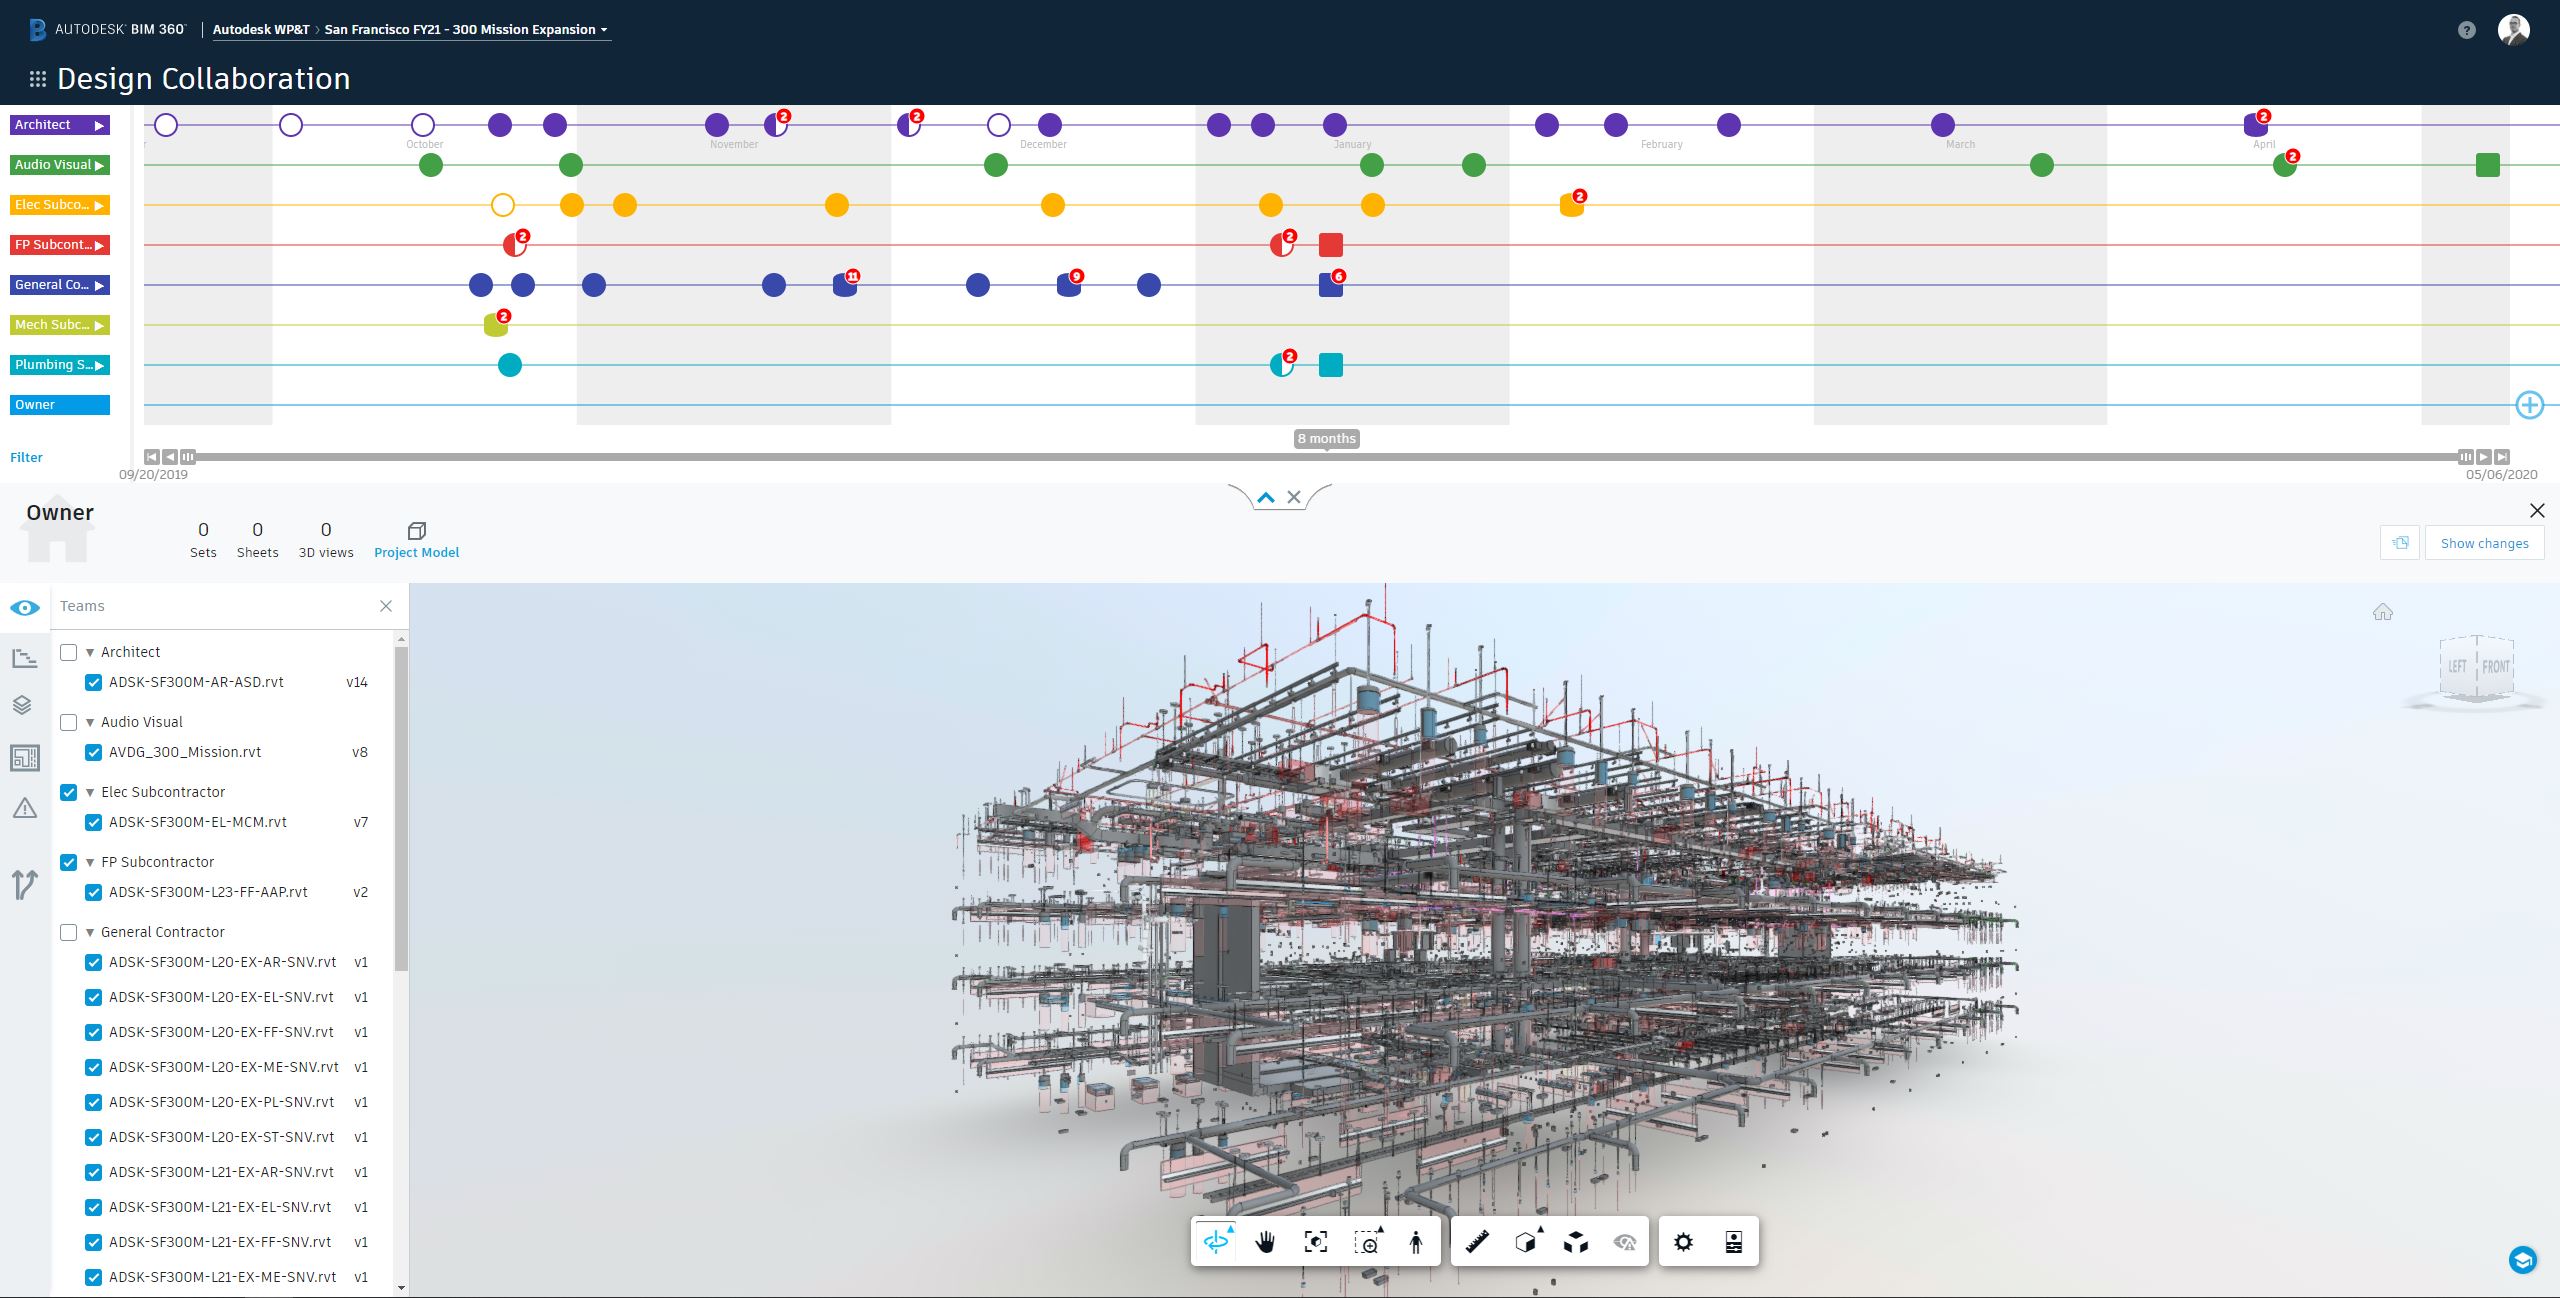Select the Pan hand tool
Image resolution: width=2560 pixels, height=1298 pixels.
[1265, 1242]
